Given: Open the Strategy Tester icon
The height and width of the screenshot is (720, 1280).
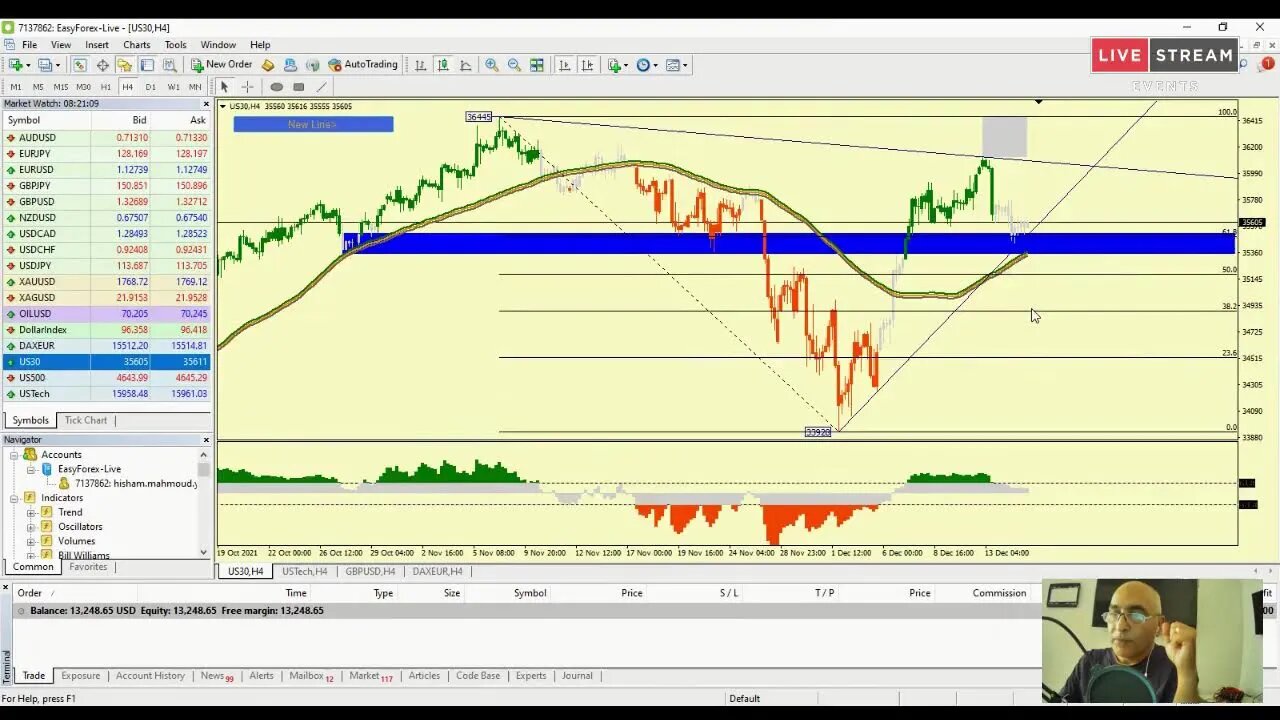Looking at the screenshot, I should [x=169, y=65].
